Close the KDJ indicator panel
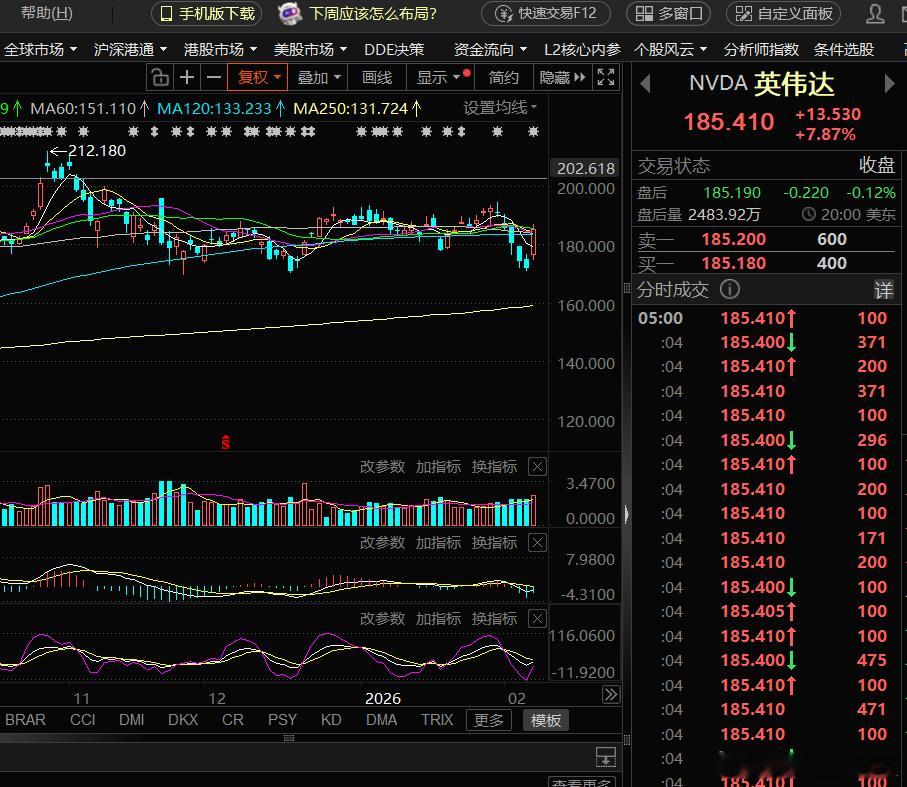This screenshot has width=907, height=787. click(x=537, y=618)
